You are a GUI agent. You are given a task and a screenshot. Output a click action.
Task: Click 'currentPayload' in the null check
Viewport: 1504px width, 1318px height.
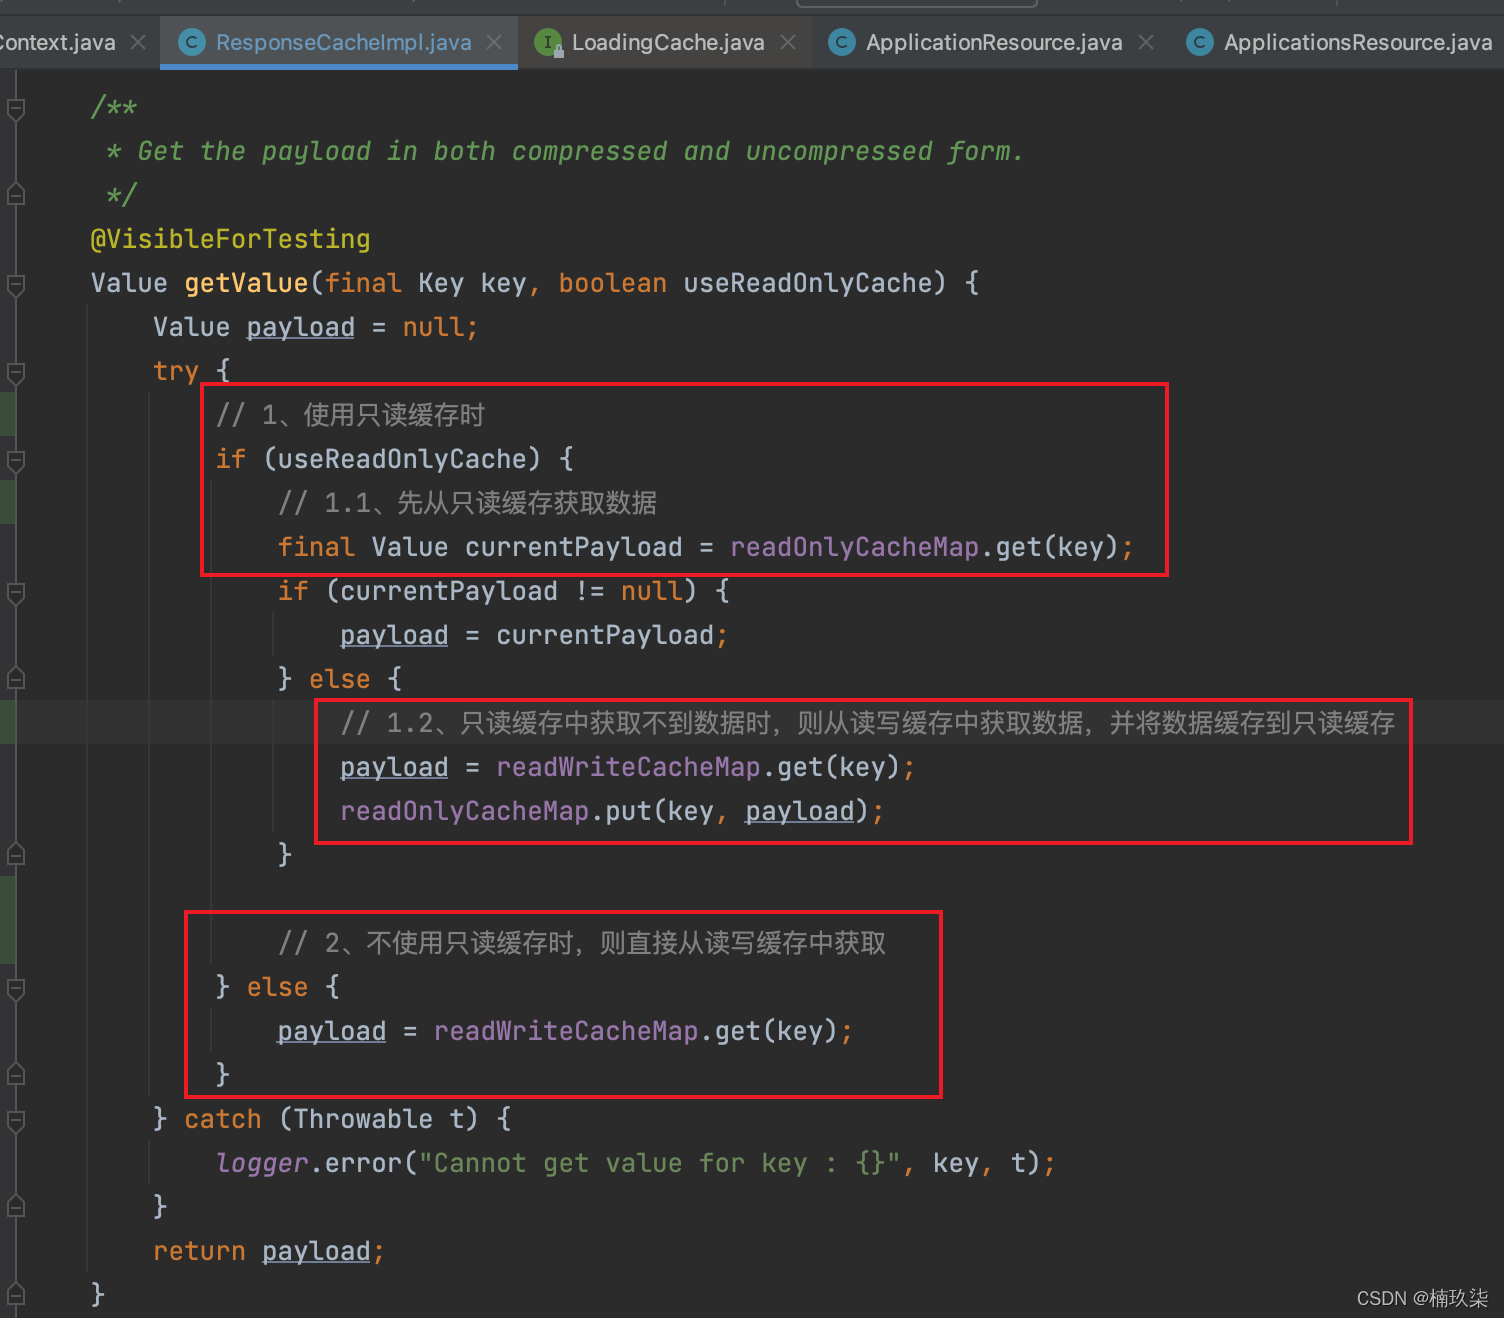(448, 591)
